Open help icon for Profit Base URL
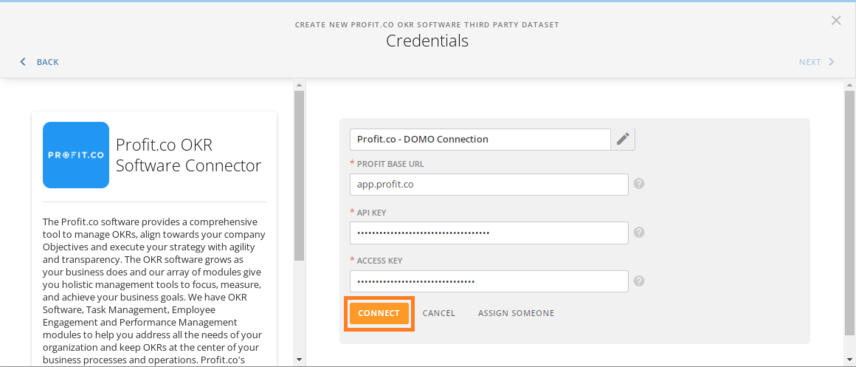Viewport: 856px width, 367px height. (639, 184)
